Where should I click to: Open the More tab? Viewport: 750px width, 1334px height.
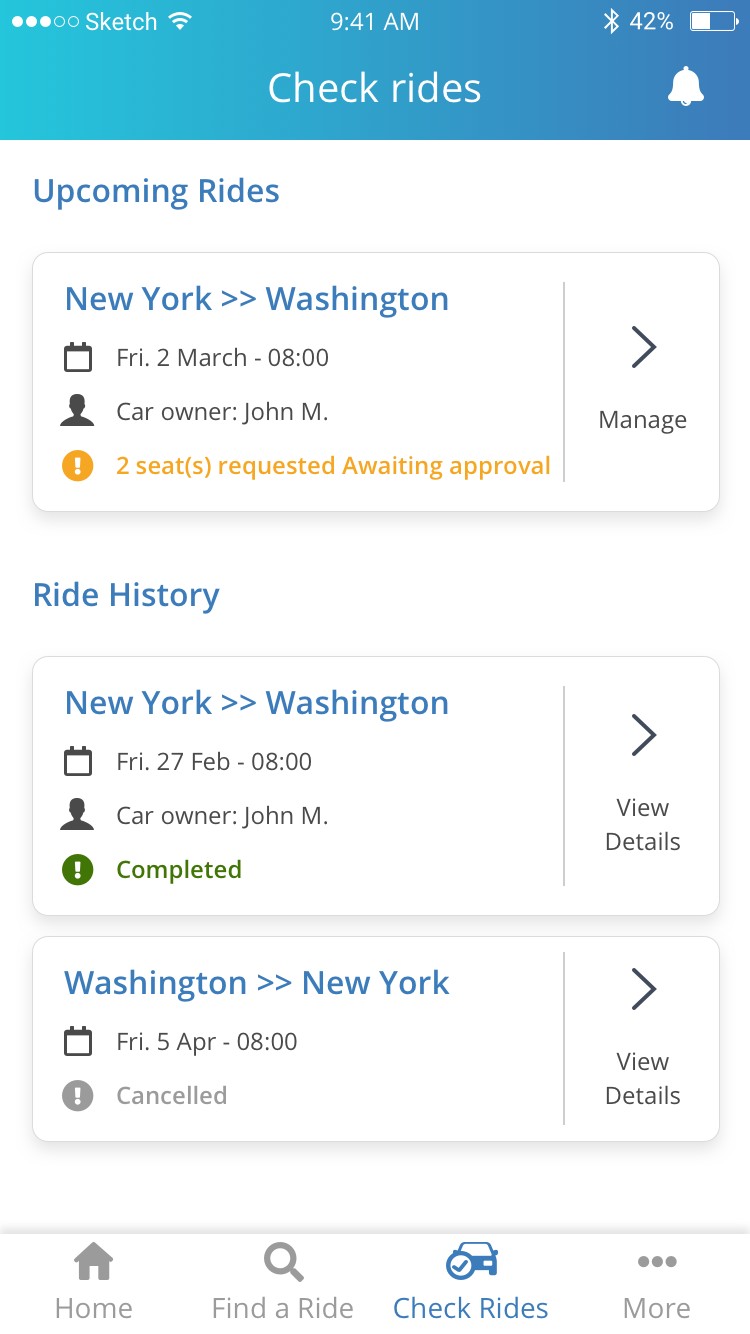[x=656, y=1282]
